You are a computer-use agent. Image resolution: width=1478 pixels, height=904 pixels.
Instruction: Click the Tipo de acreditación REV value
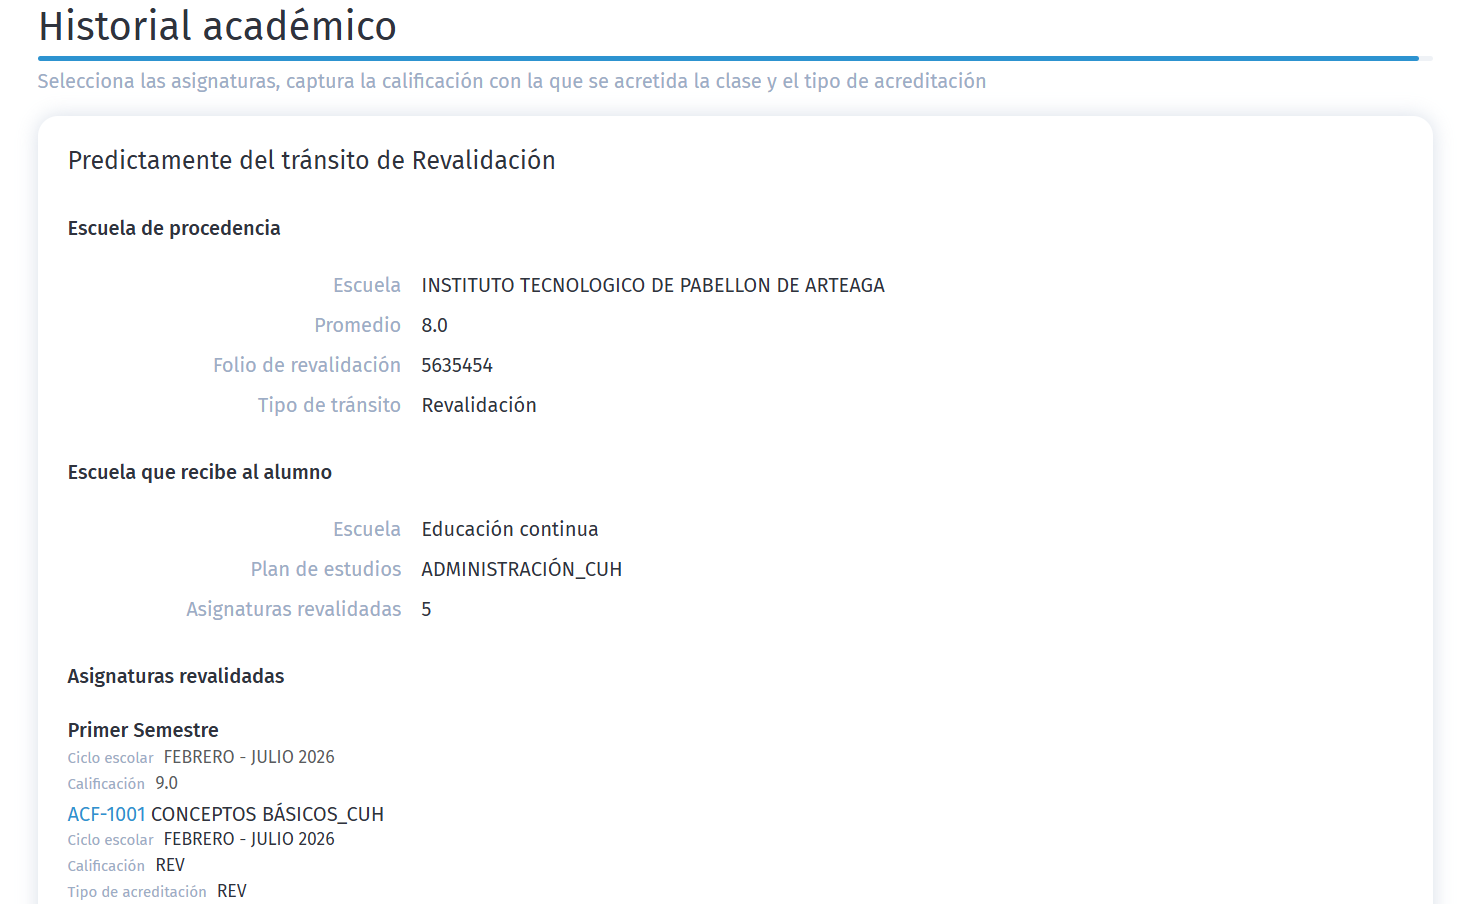point(231,890)
